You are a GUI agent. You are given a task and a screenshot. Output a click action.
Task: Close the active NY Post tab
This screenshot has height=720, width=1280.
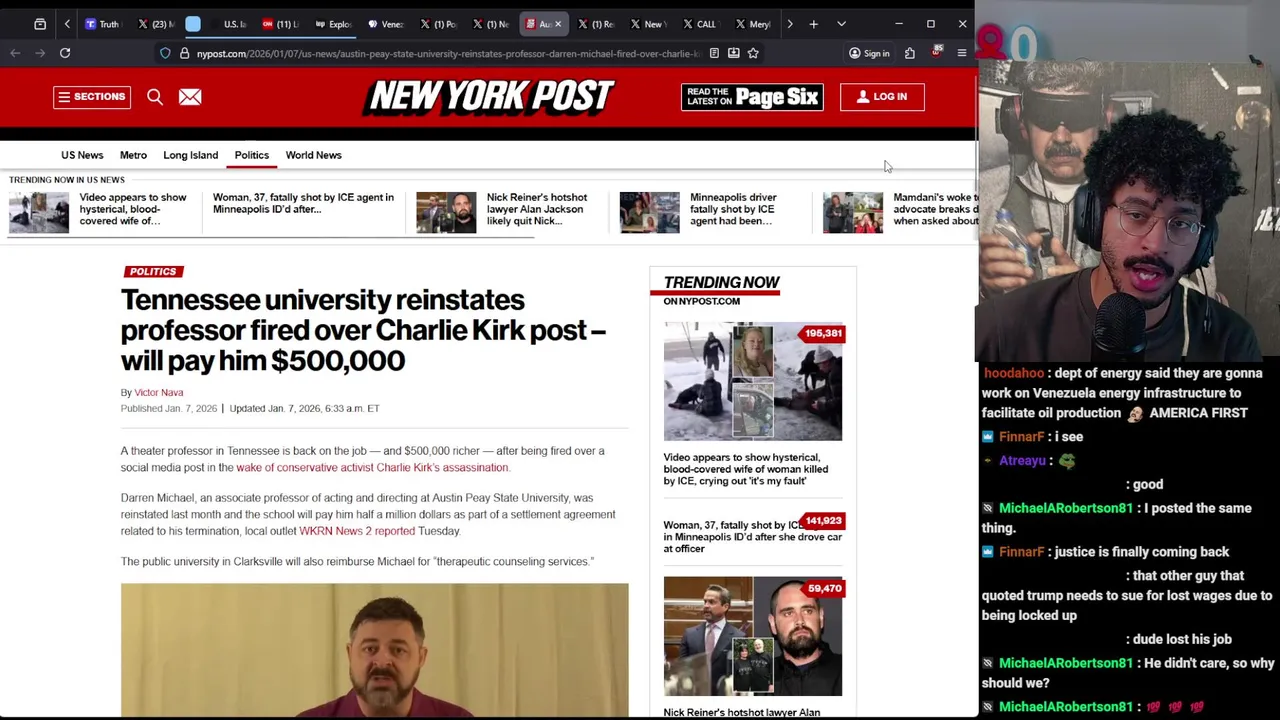[558, 24]
